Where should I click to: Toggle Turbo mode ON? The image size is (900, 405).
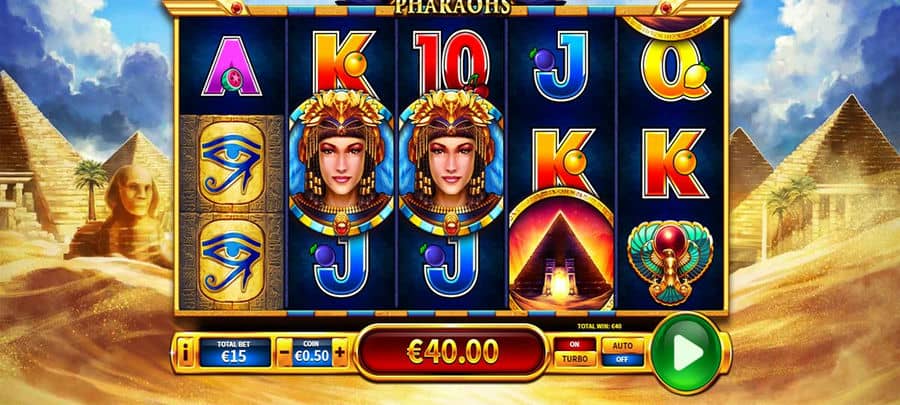(575, 345)
